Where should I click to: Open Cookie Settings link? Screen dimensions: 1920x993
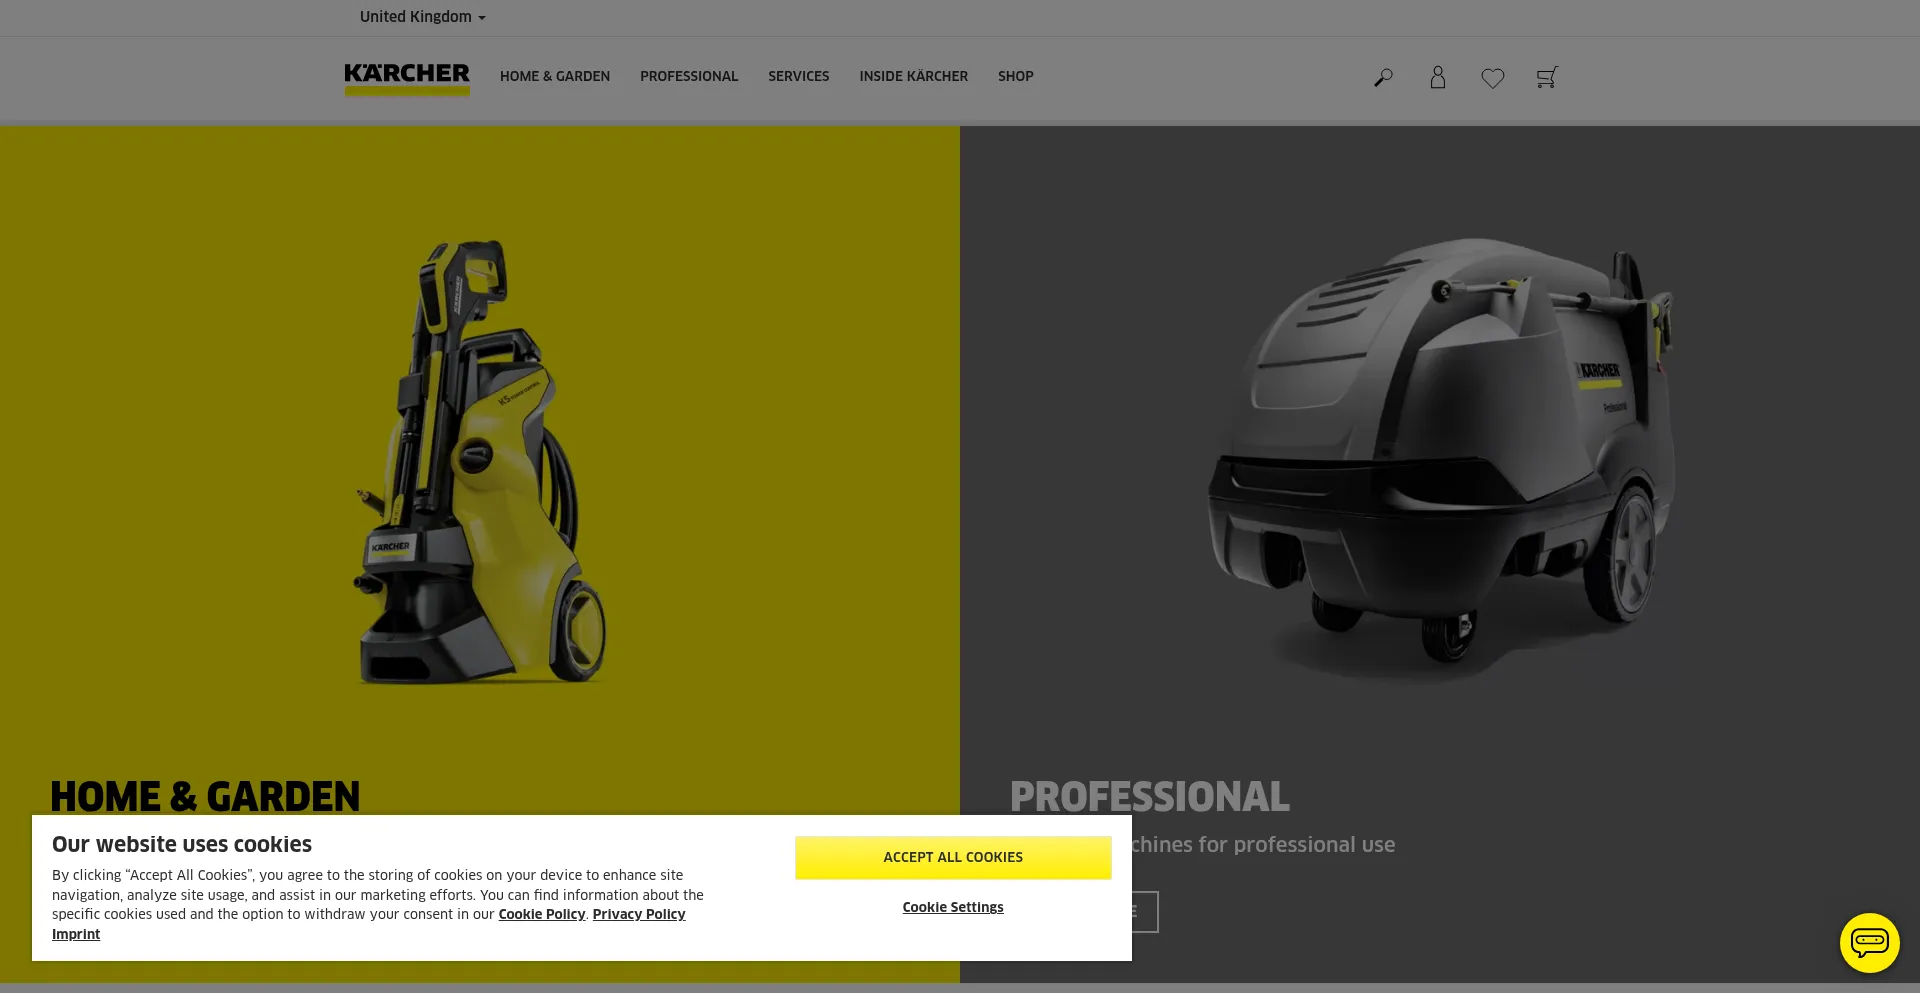(953, 907)
